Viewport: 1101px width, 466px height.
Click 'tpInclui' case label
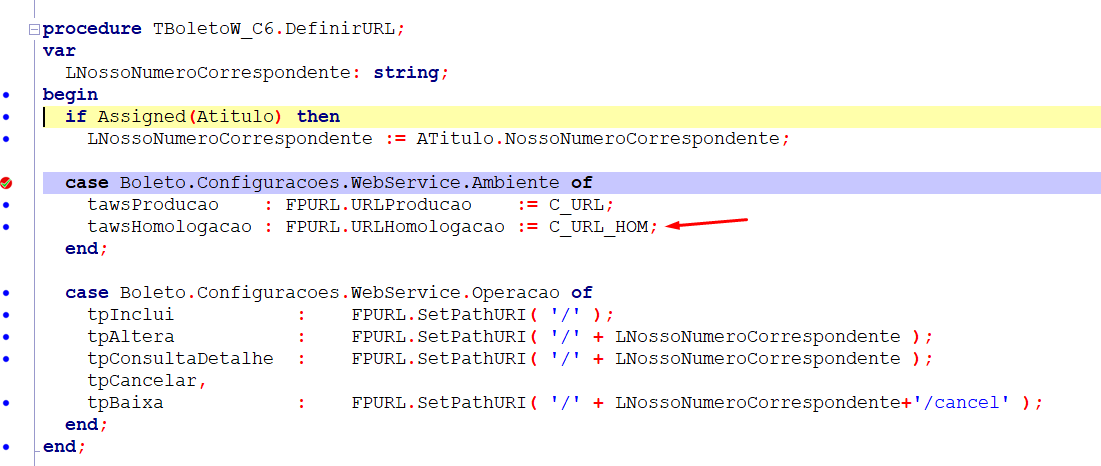point(131,314)
